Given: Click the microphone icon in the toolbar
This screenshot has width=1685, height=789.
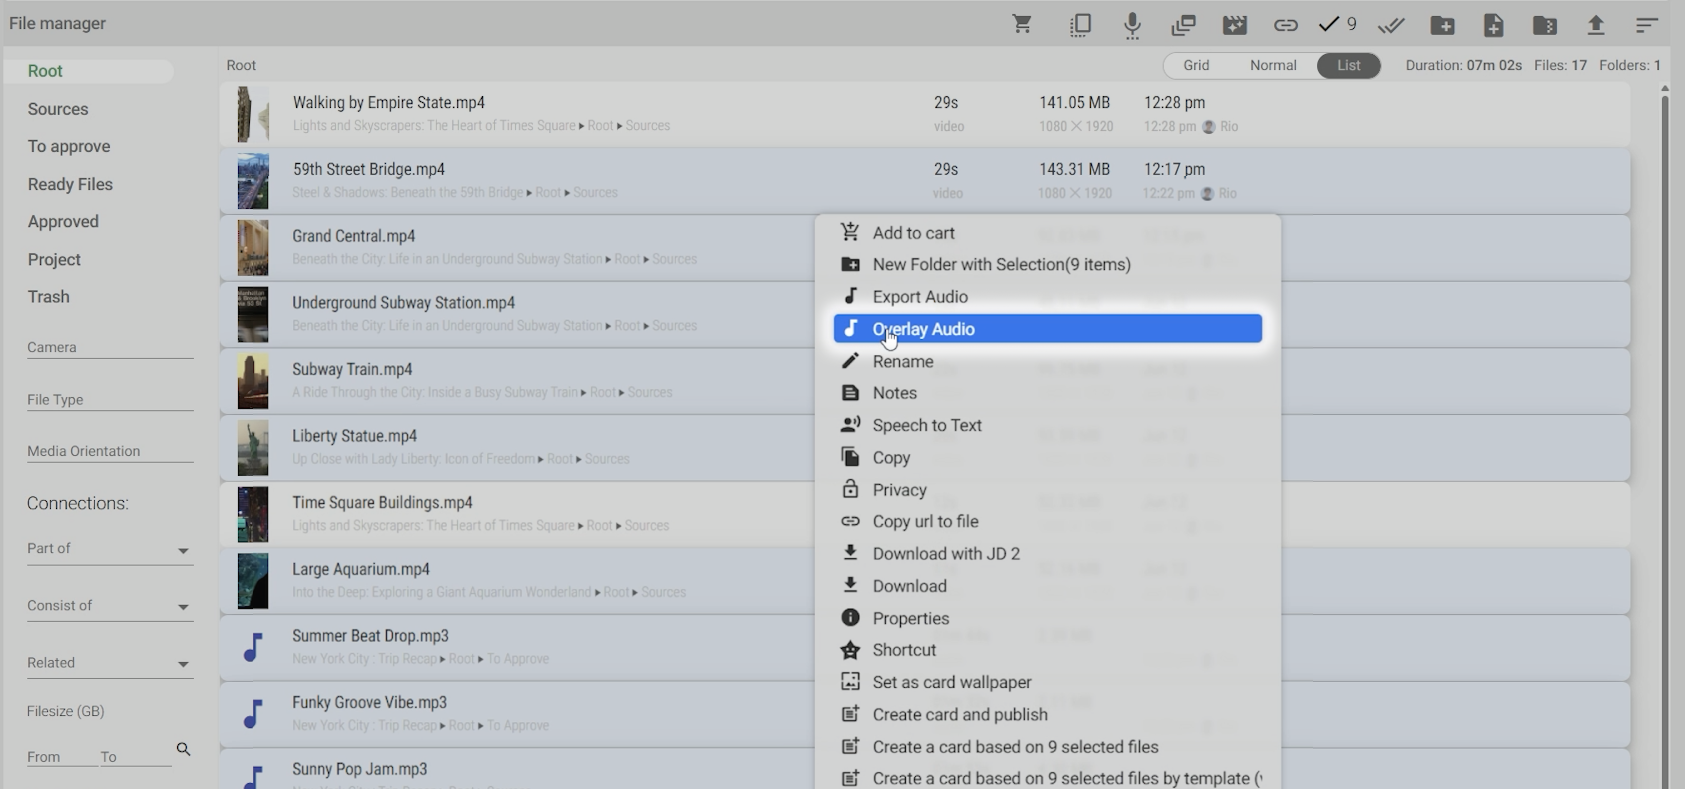Looking at the screenshot, I should tap(1132, 25).
